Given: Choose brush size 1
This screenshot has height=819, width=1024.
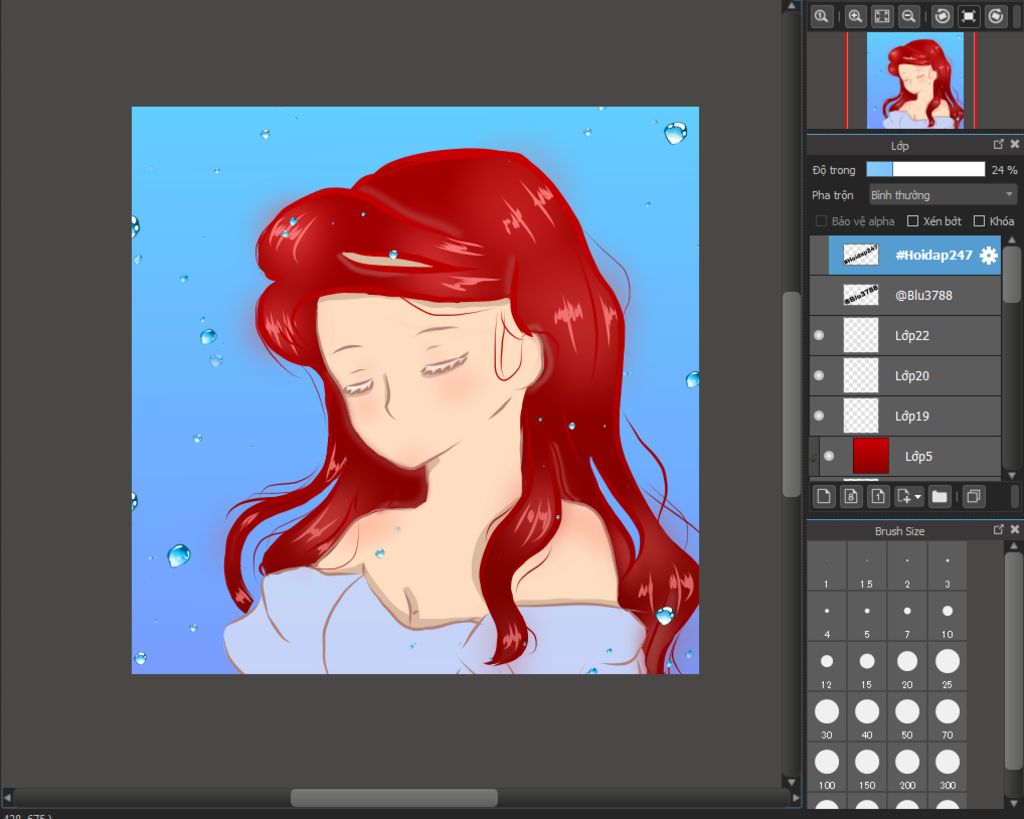Looking at the screenshot, I should [827, 566].
